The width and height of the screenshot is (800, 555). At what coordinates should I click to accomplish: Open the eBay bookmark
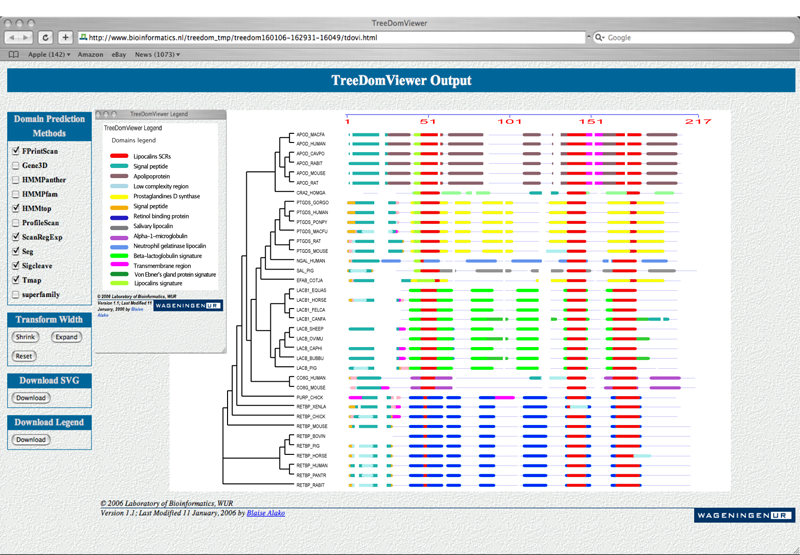pyautogui.click(x=118, y=54)
